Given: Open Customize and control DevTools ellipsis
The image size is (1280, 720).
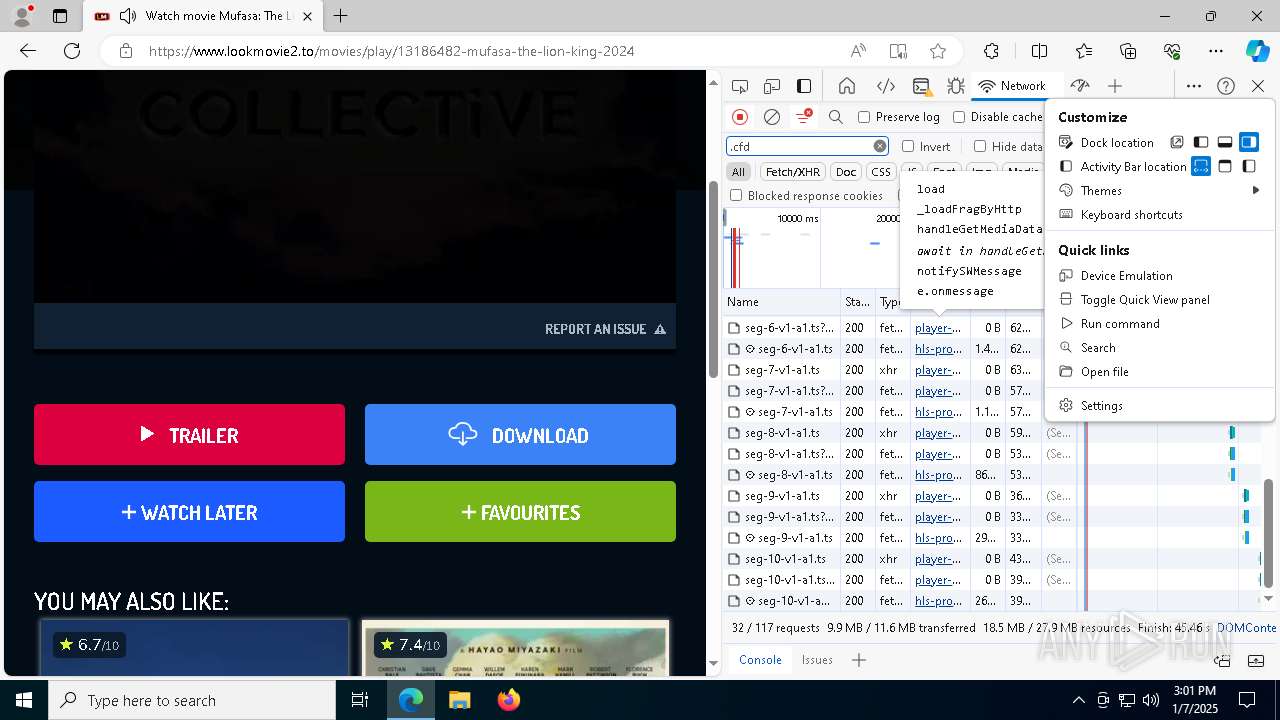Looking at the screenshot, I should (1194, 86).
